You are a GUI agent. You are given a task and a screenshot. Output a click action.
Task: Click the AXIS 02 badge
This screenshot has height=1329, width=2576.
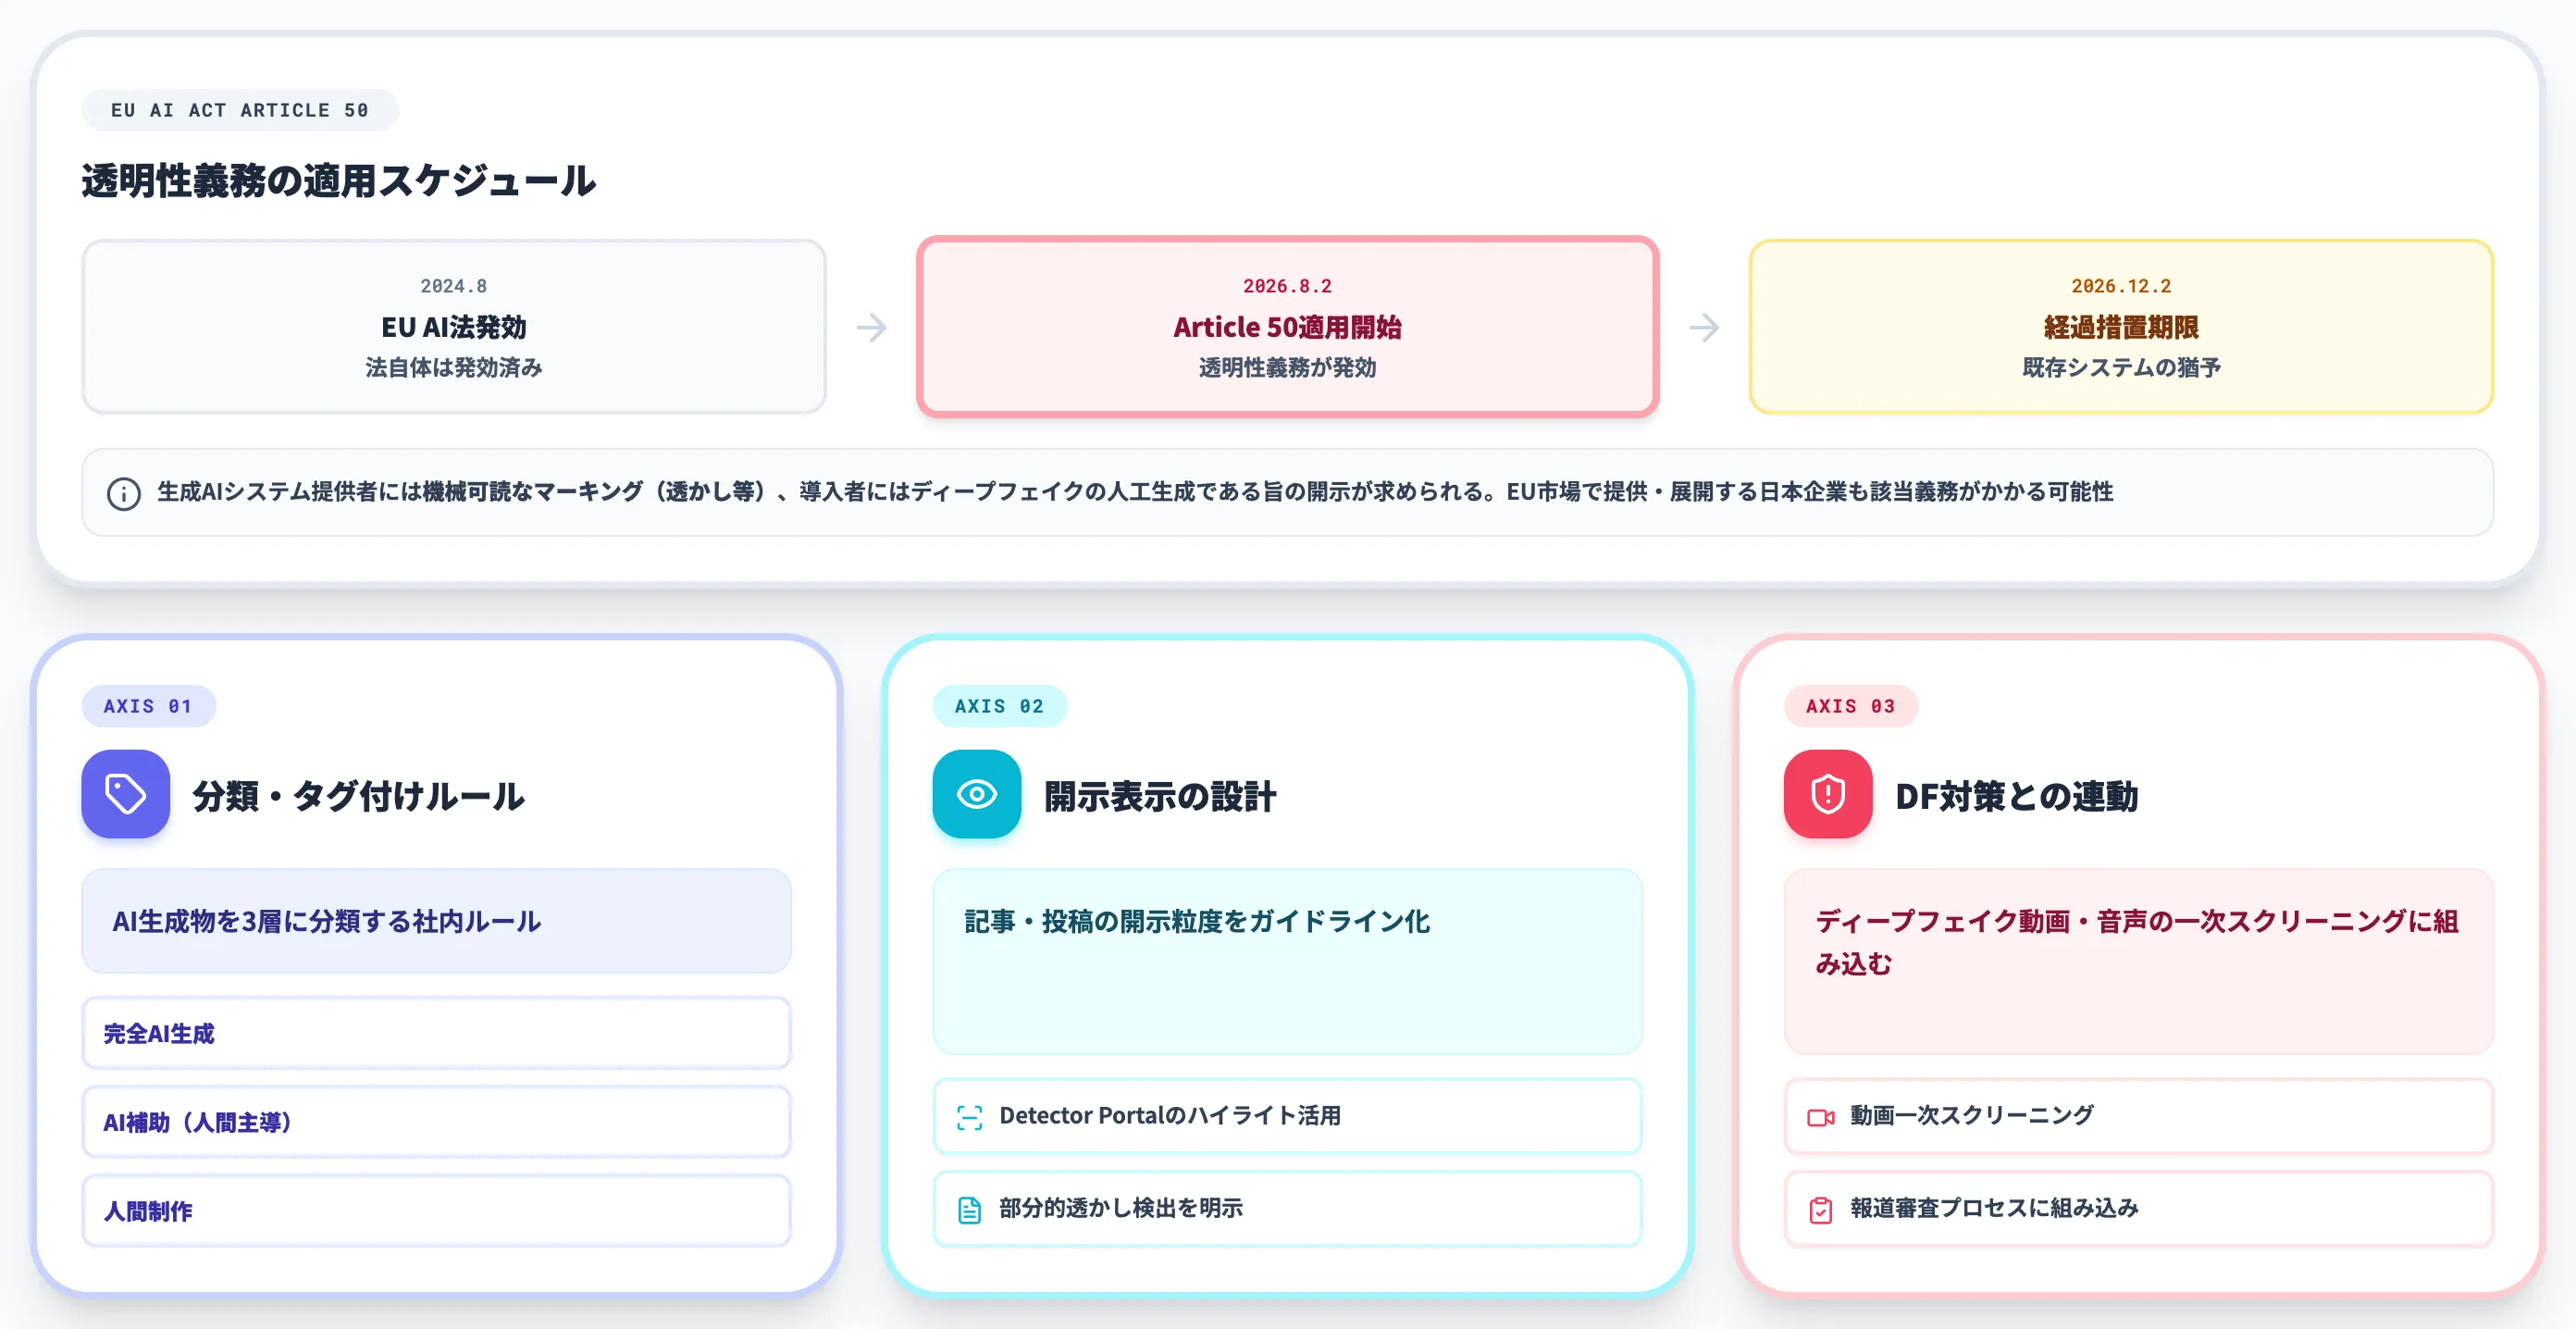[x=999, y=706]
